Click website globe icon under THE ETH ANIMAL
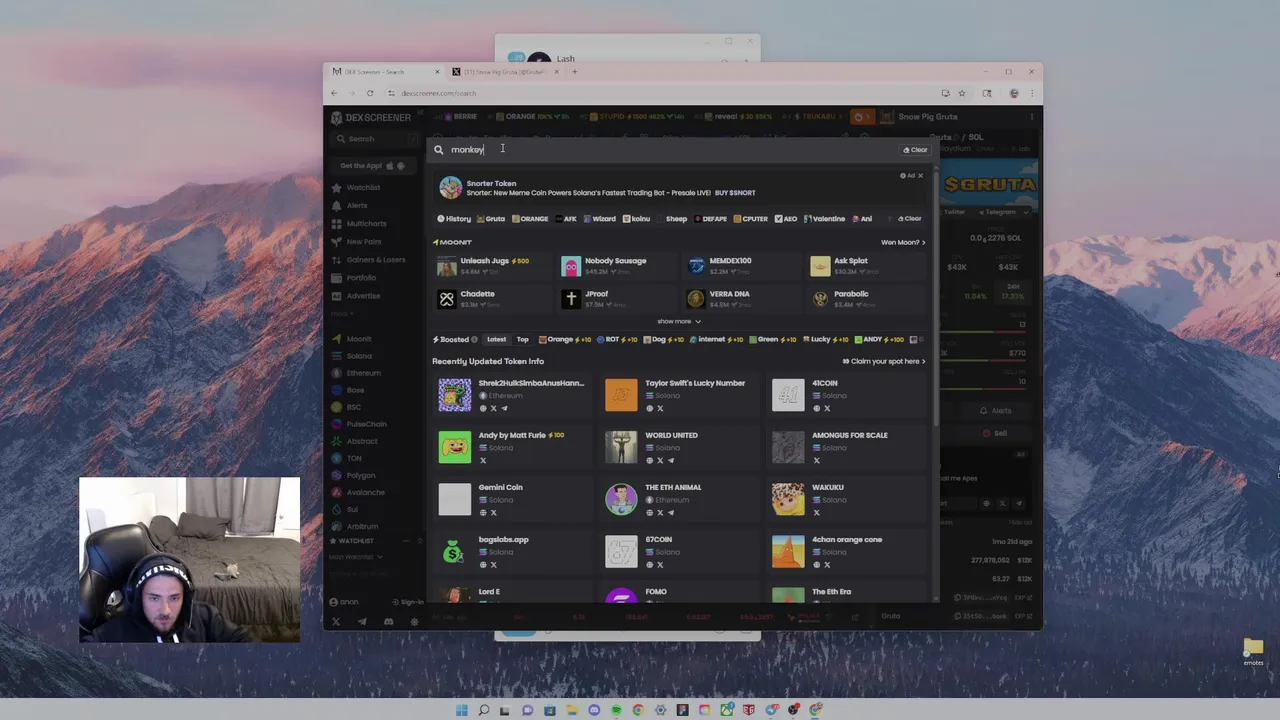The width and height of the screenshot is (1280, 720). click(649, 513)
